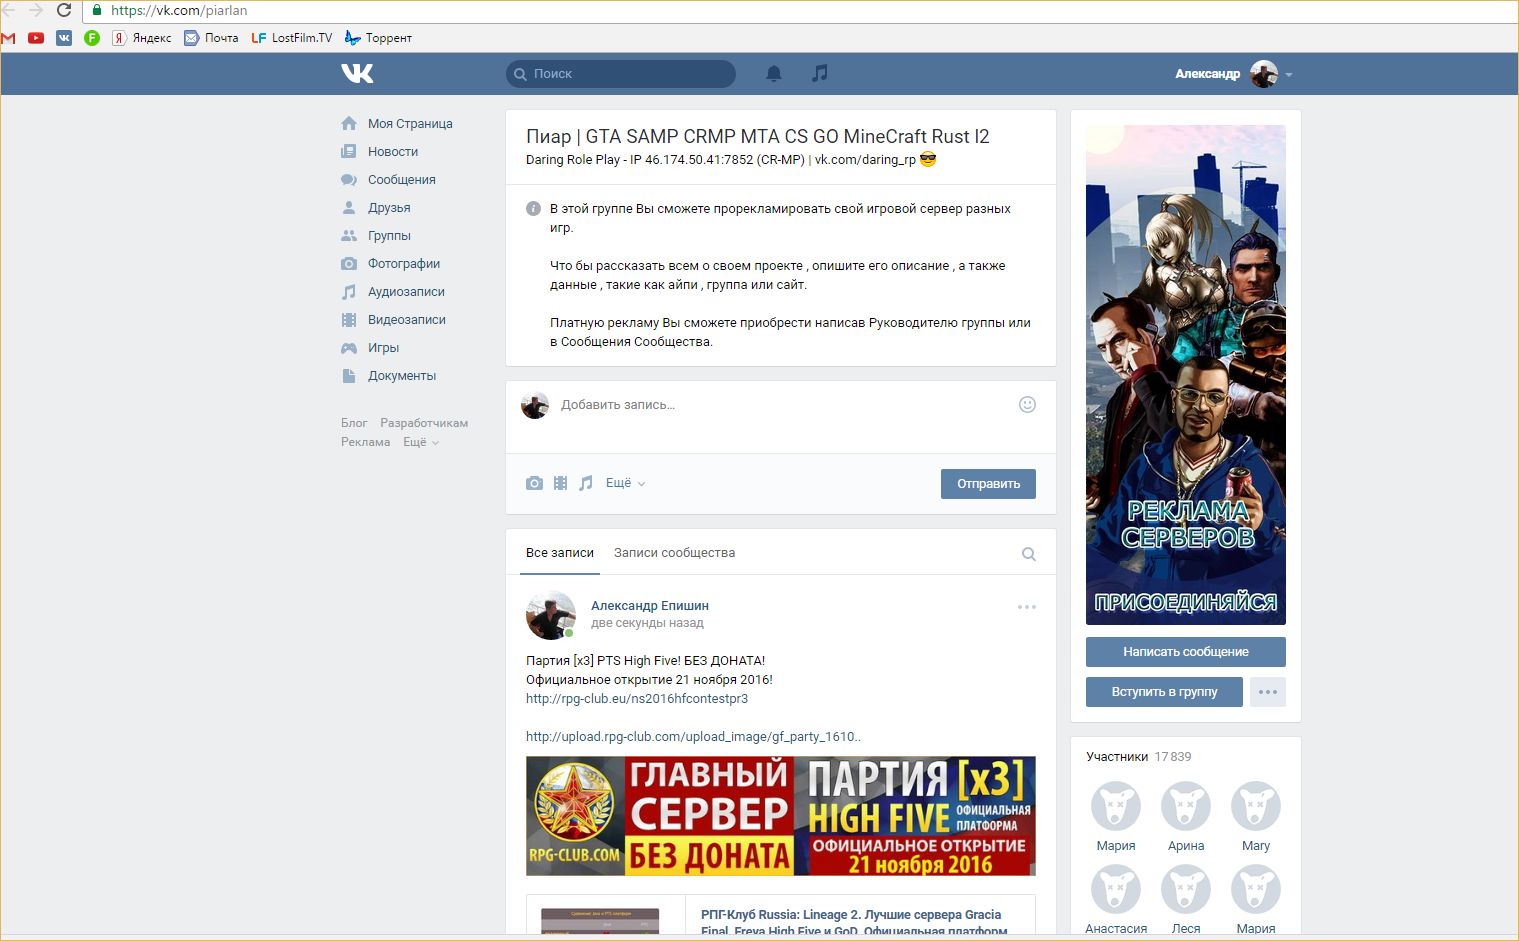Go to Сообщения in left menu
Image resolution: width=1519 pixels, height=941 pixels.
(x=401, y=180)
